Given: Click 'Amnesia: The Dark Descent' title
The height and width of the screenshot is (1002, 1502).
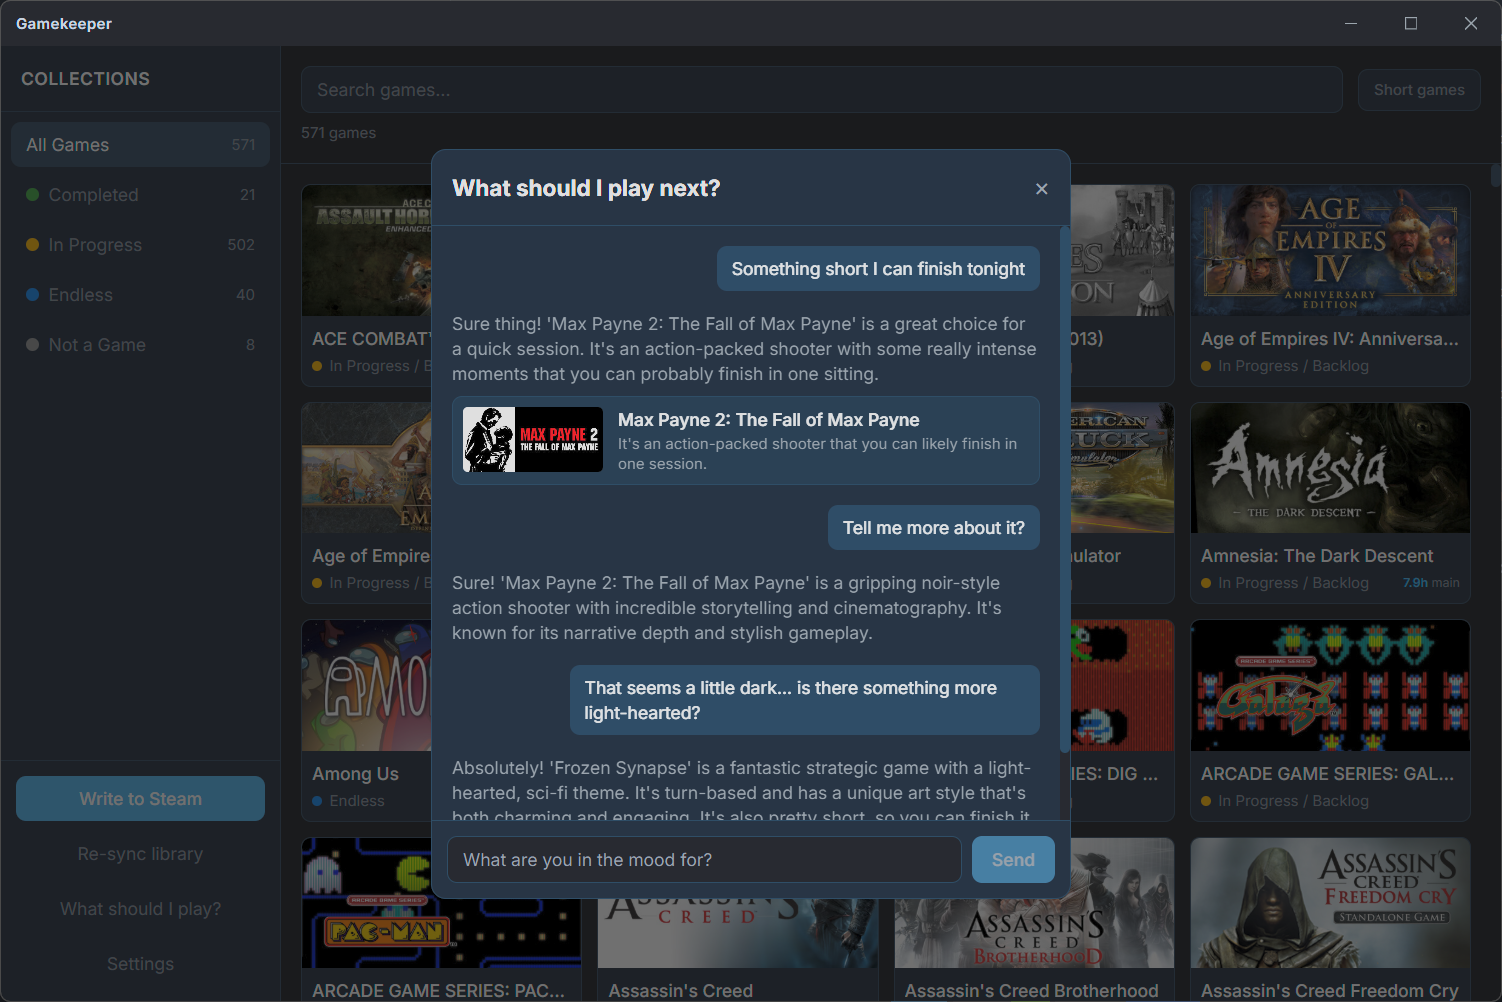Looking at the screenshot, I should coord(1317,556).
